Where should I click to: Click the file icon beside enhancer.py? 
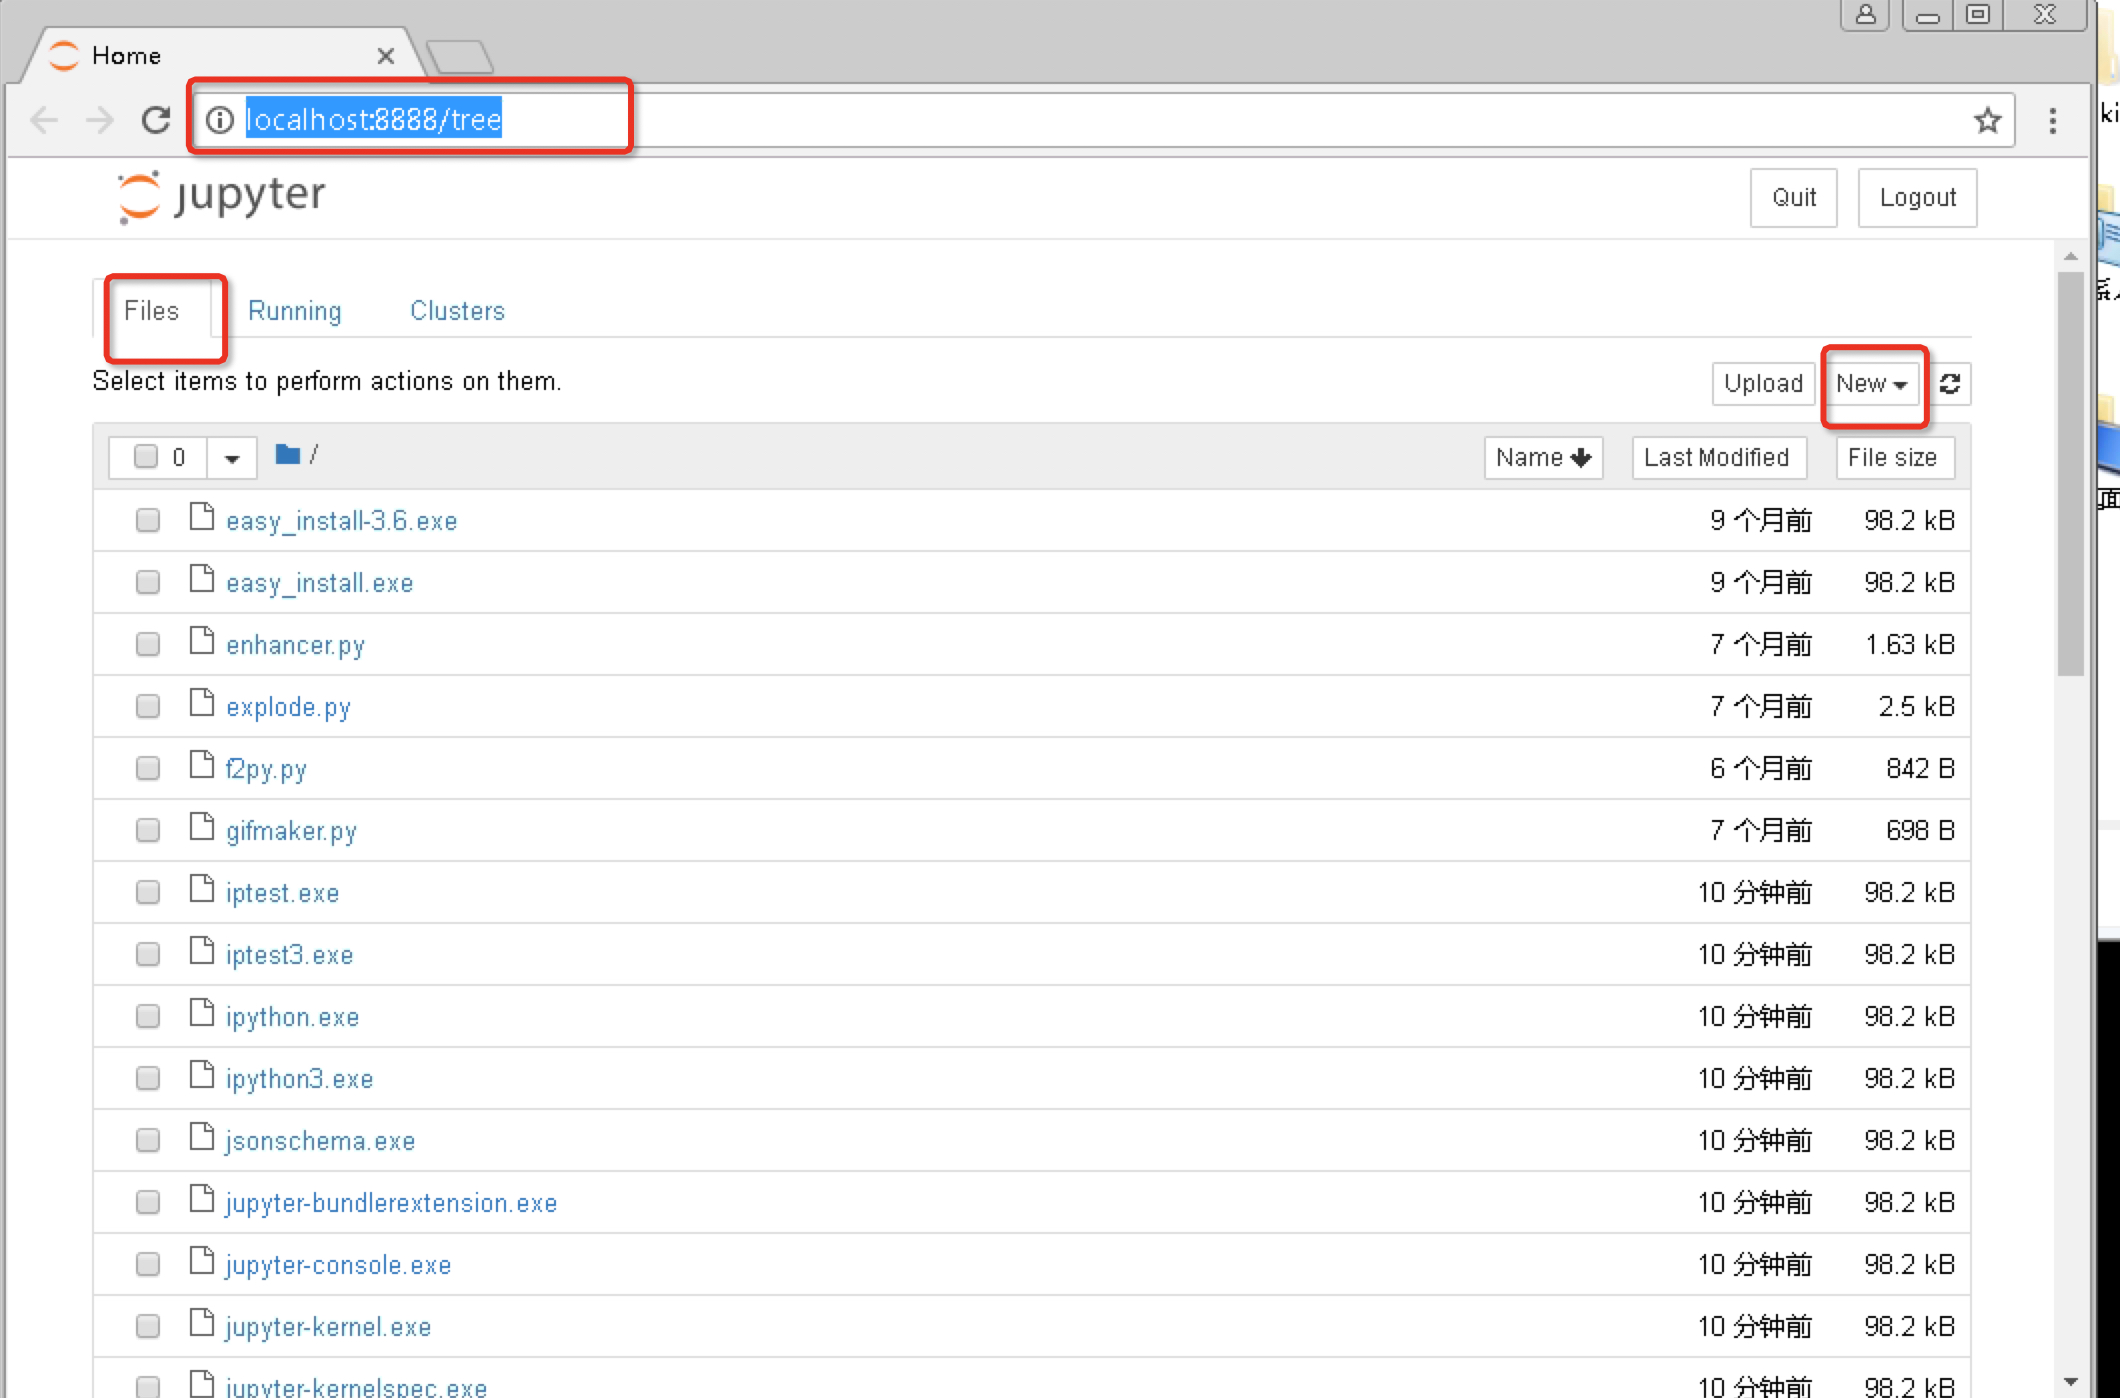click(202, 641)
